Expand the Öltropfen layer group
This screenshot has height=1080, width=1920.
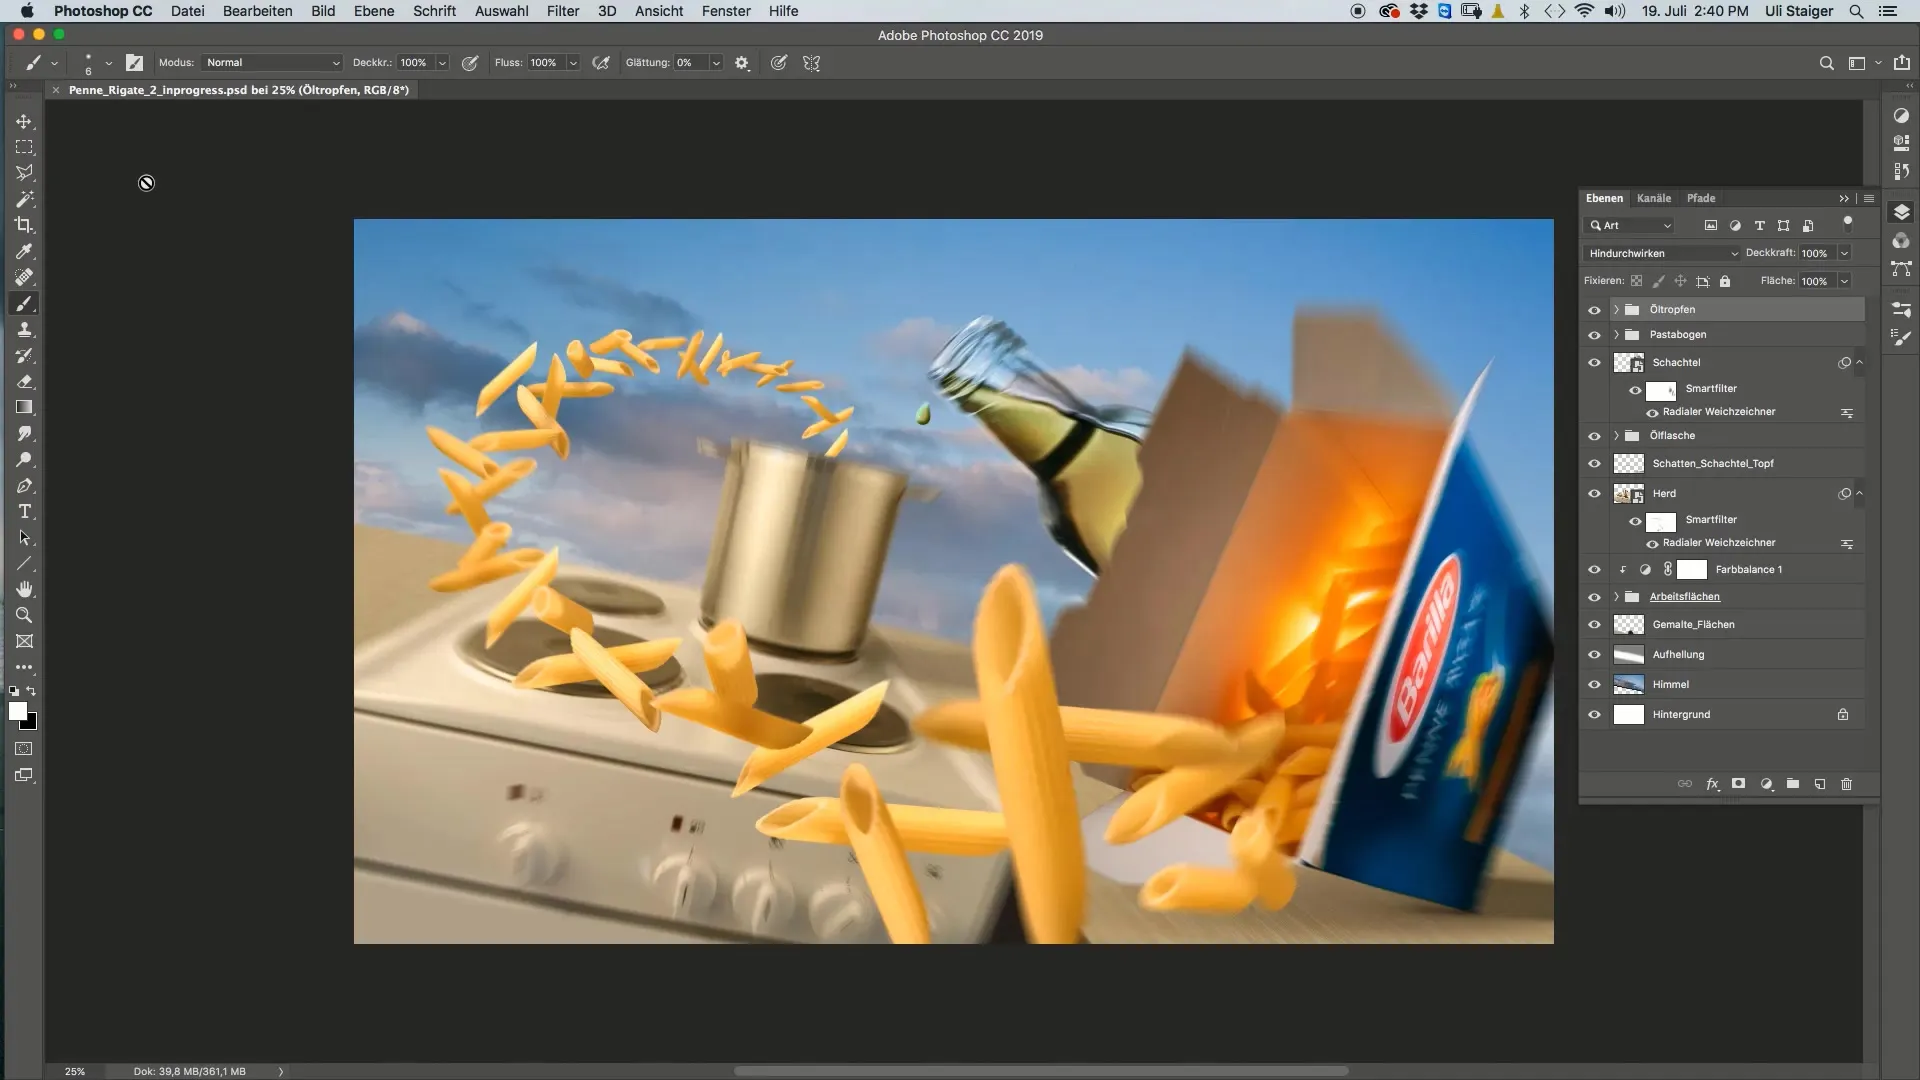point(1616,310)
